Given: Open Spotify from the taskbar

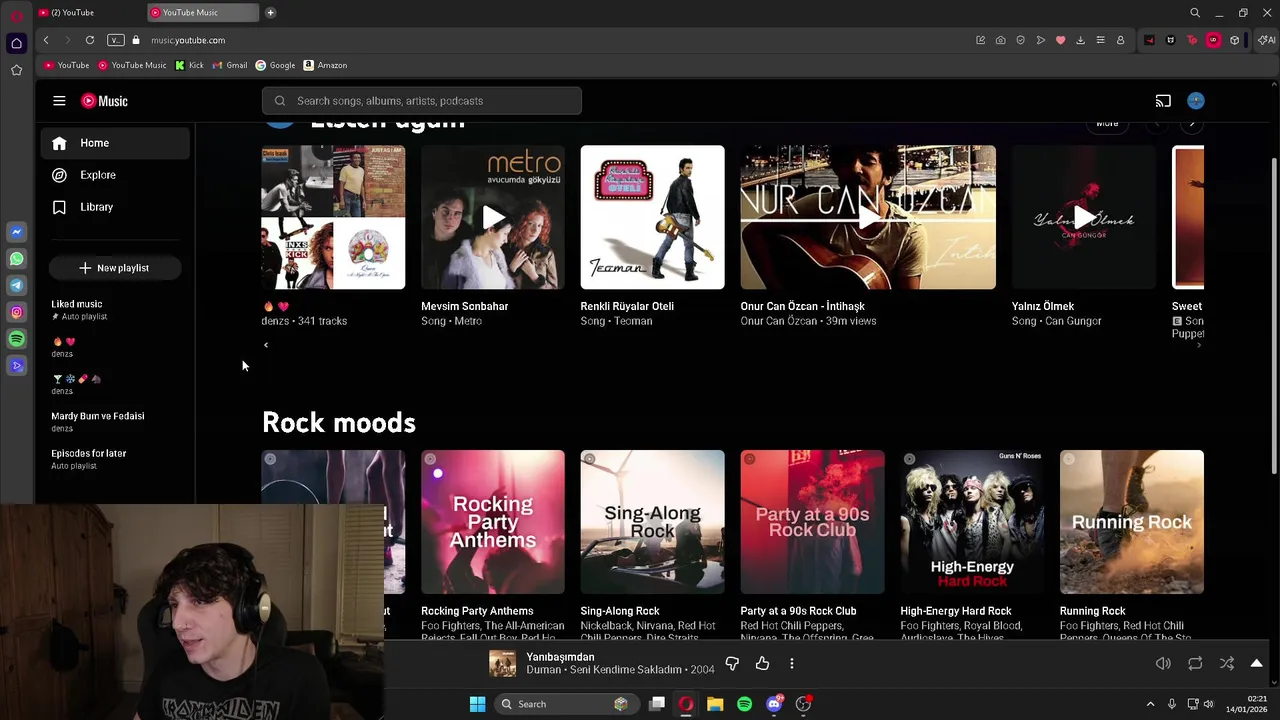Looking at the screenshot, I should point(744,704).
